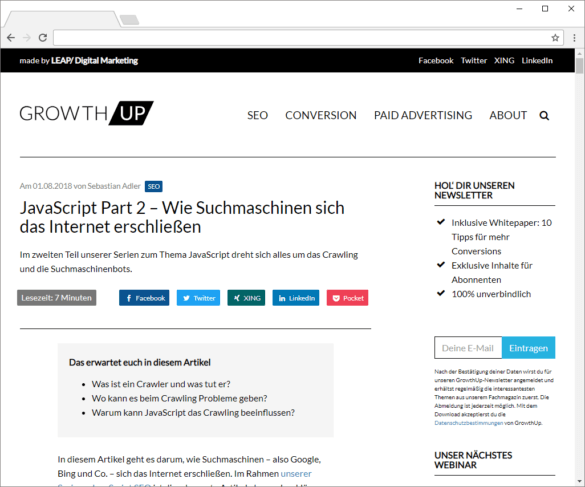Screen dimensions: 585x487
Task: Click the vertical scrollbar thumb
Action: [579, 66]
